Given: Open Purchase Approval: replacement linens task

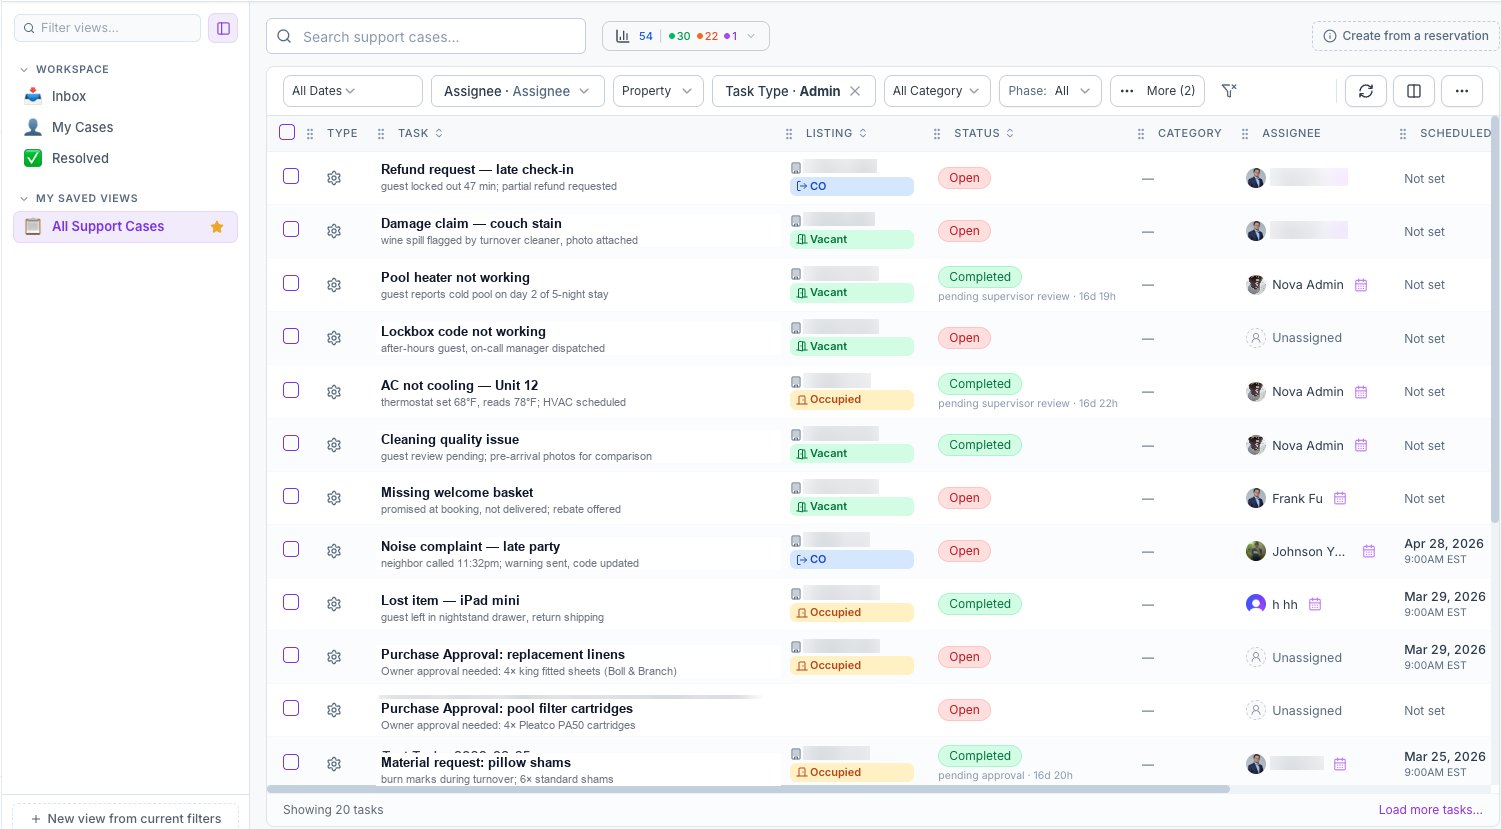Looking at the screenshot, I should [503, 654].
